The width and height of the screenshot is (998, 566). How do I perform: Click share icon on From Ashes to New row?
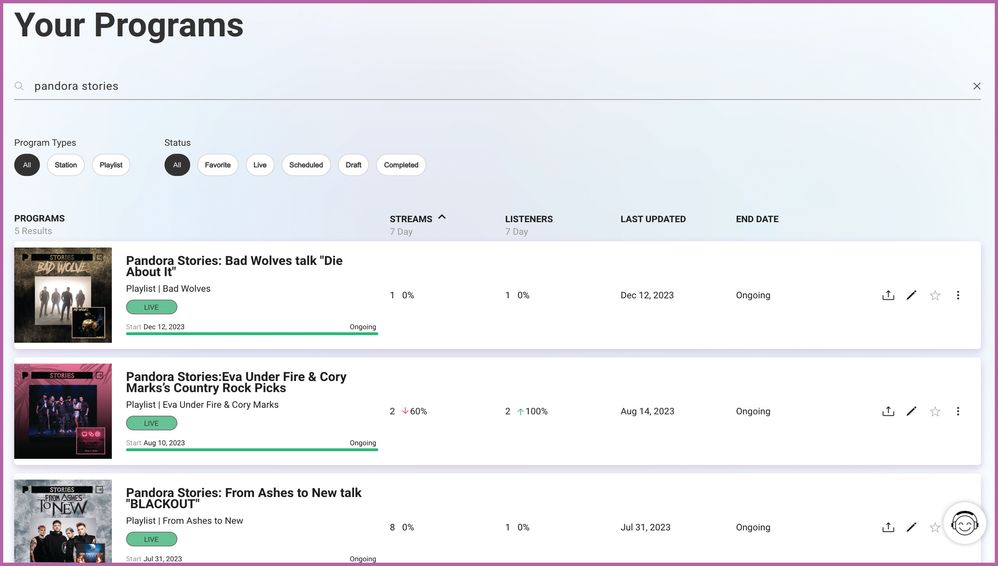coord(887,528)
